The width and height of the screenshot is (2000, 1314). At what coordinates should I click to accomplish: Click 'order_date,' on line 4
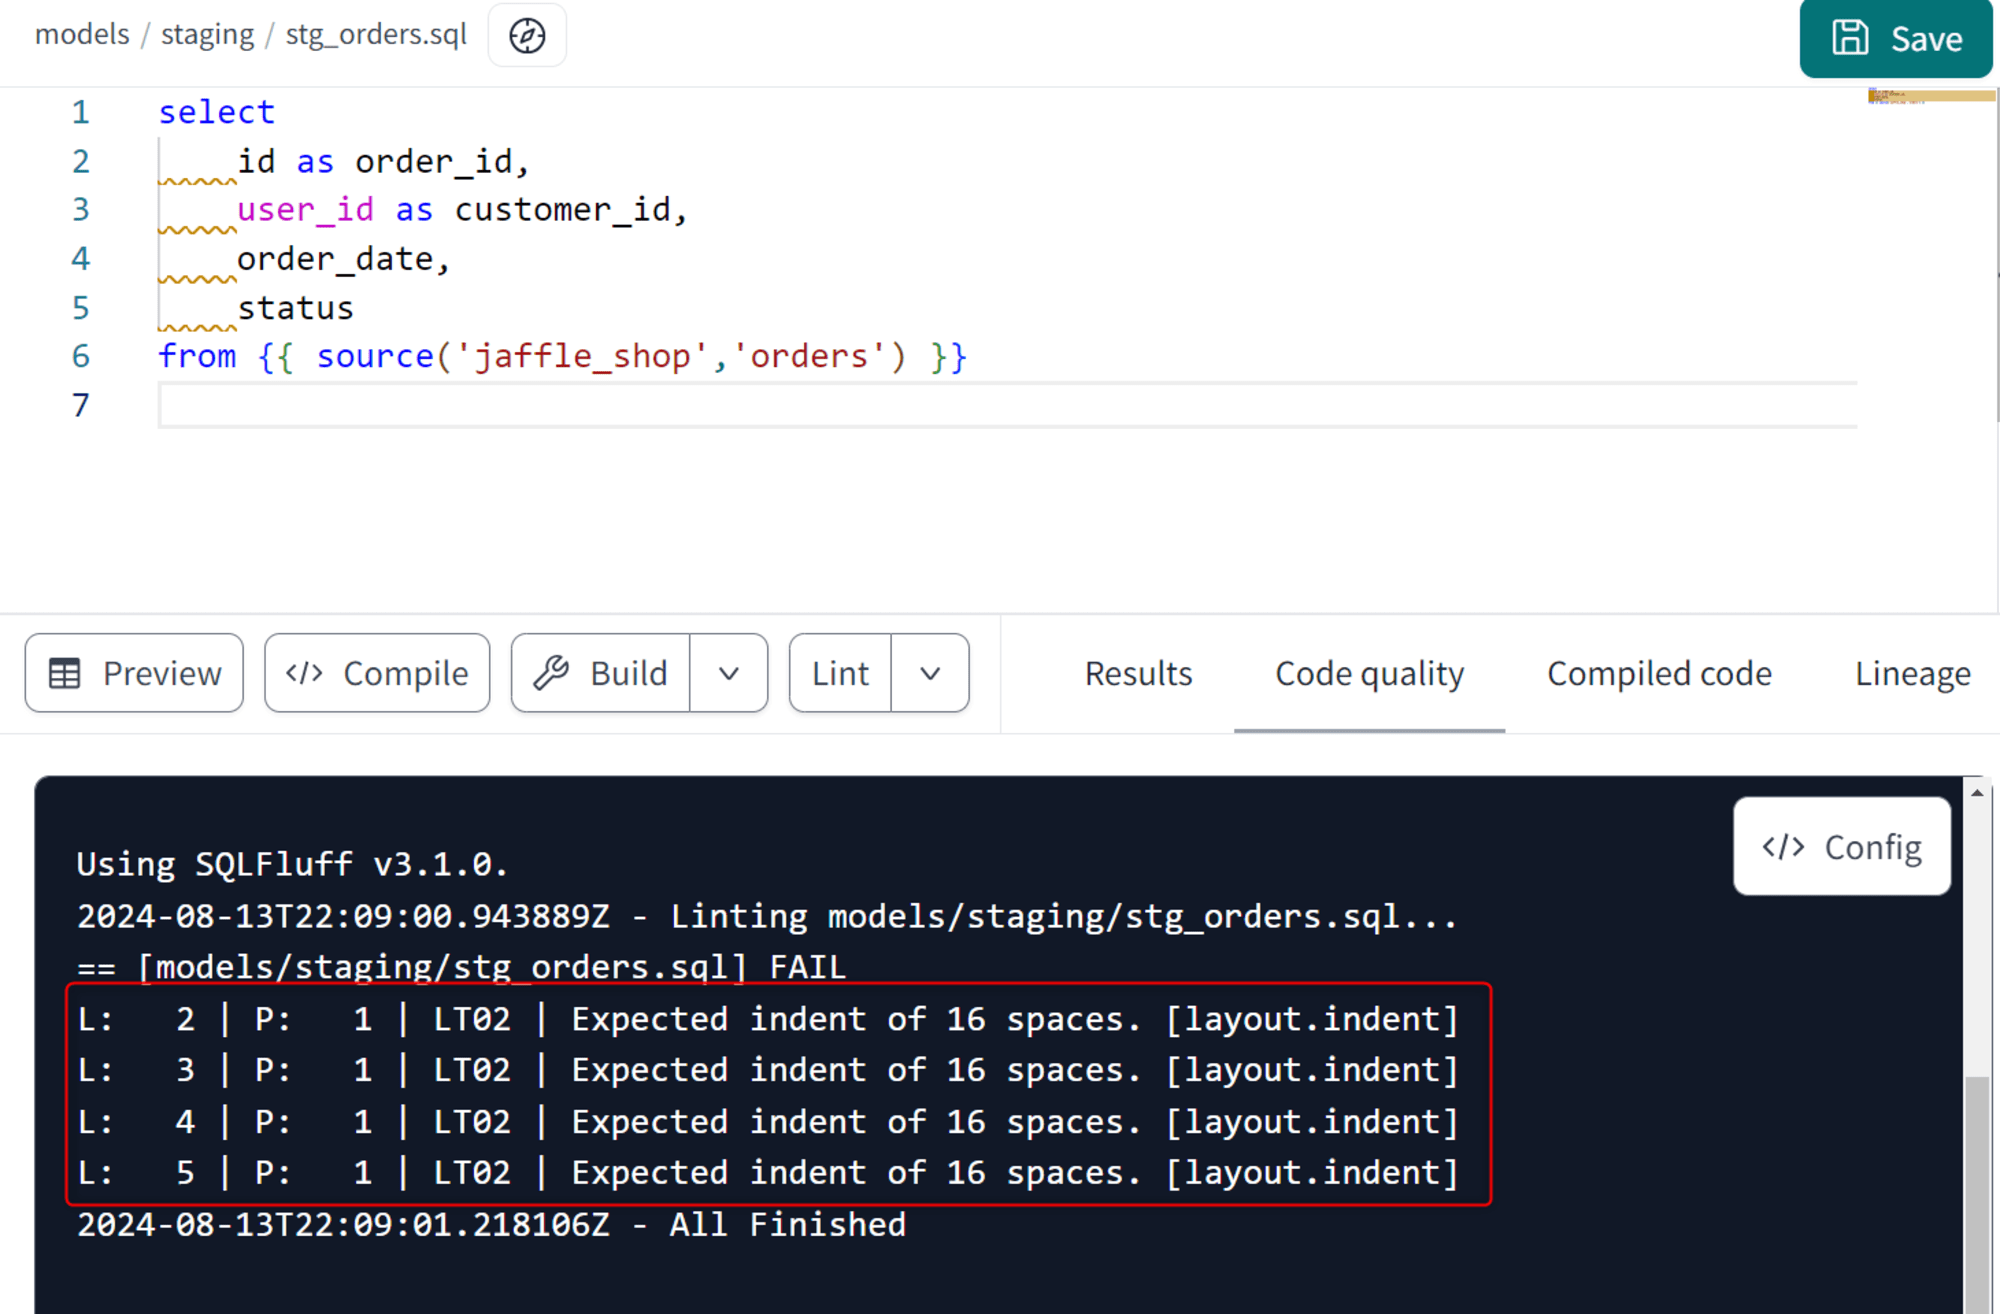[x=344, y=259]
